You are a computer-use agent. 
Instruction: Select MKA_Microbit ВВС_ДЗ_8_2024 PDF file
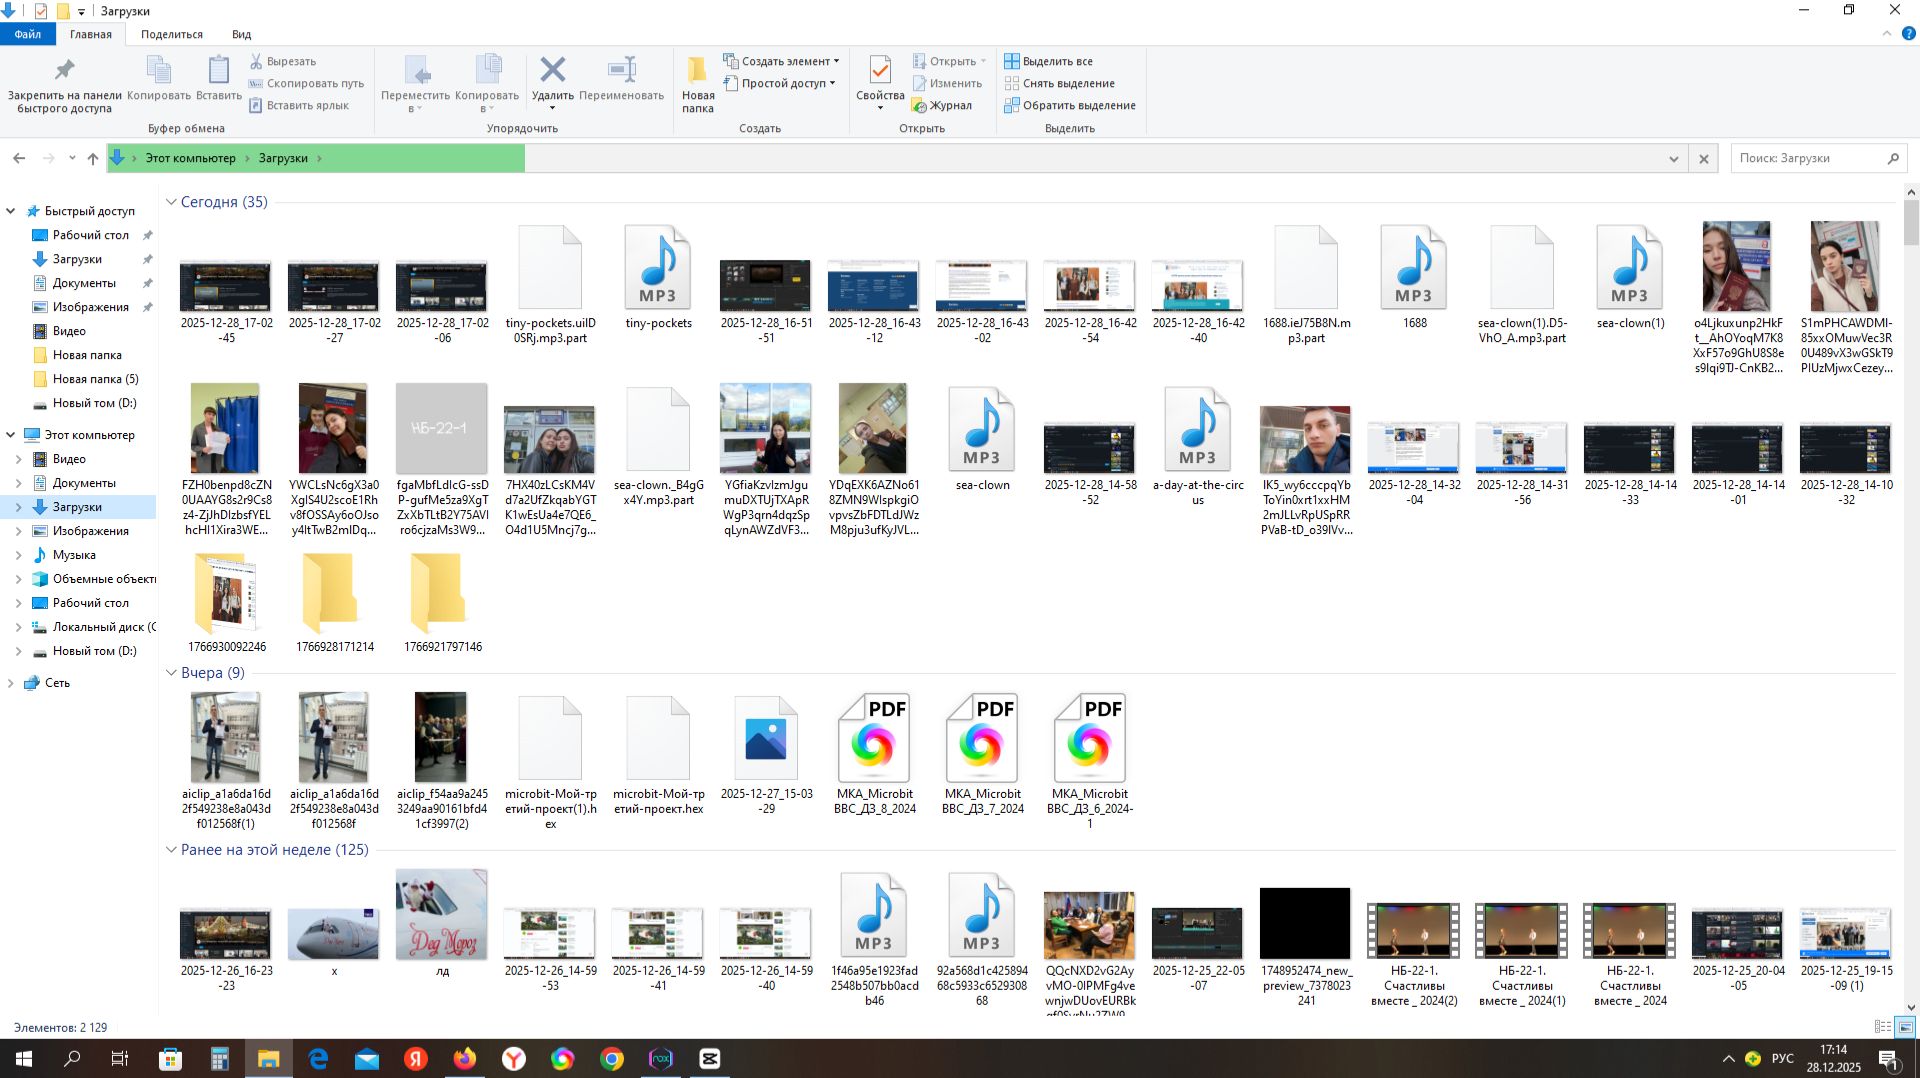tap(875, 754)
